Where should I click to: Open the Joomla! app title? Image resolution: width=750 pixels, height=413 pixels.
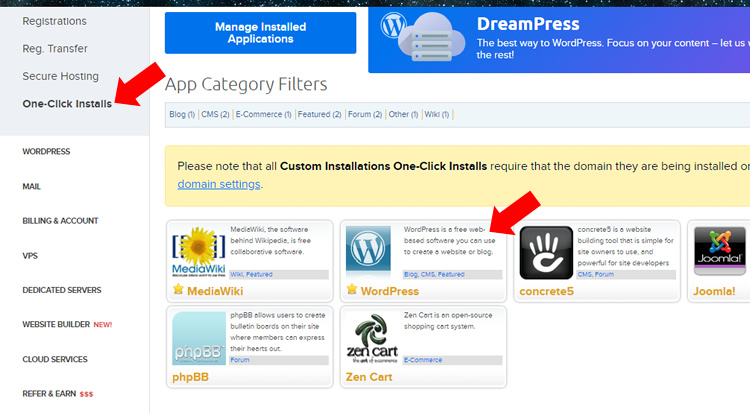click(x=714, y=291)
